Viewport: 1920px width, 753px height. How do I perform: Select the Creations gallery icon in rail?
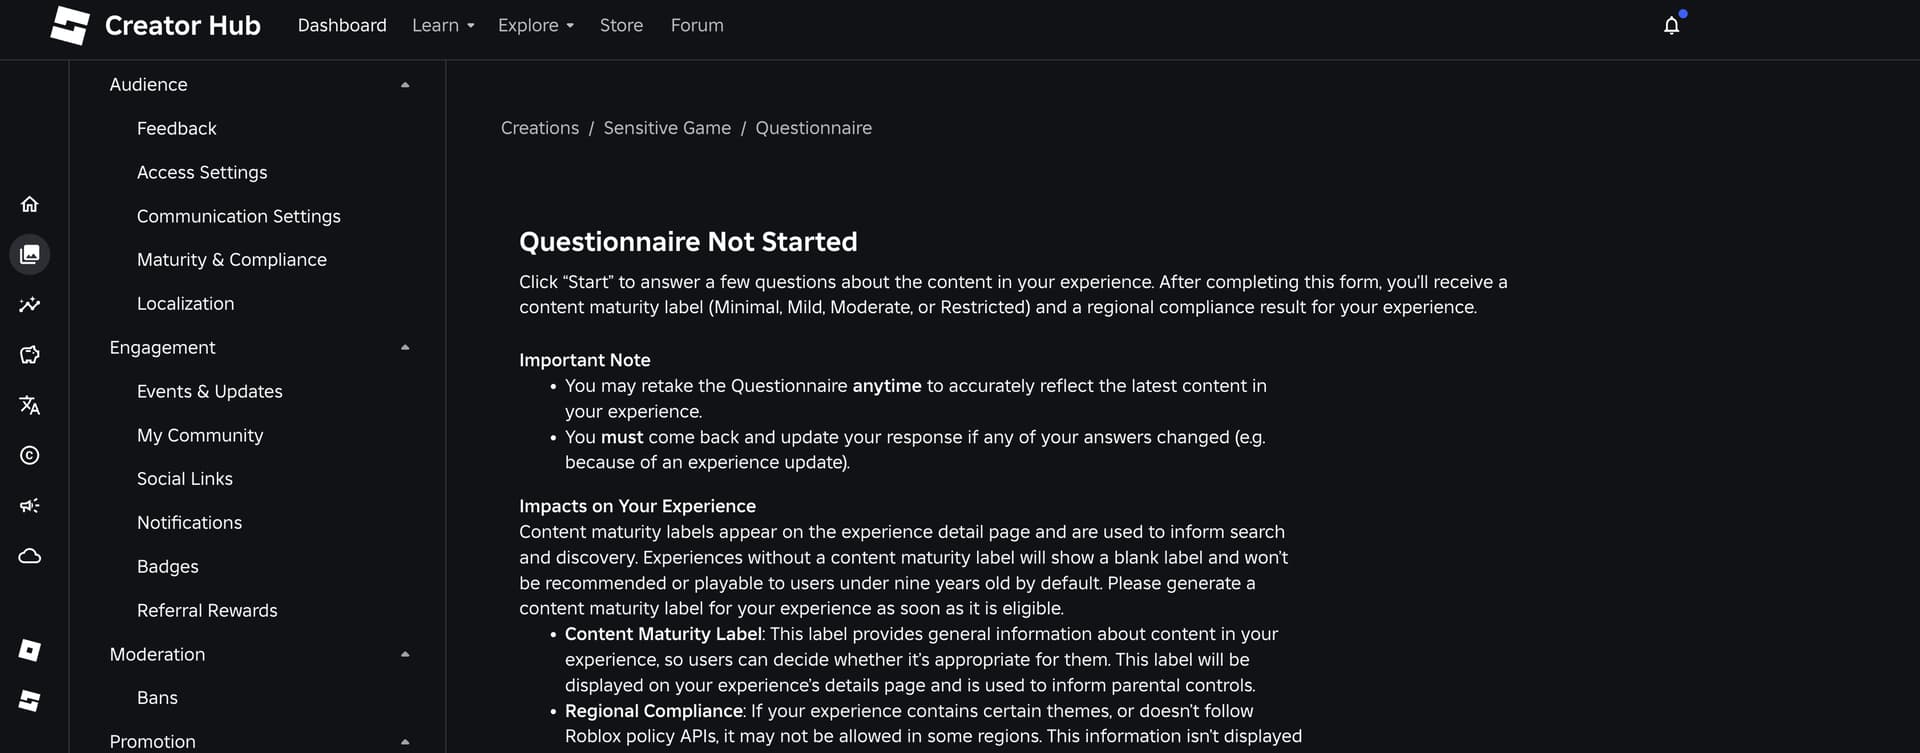(x=30, y=254)
